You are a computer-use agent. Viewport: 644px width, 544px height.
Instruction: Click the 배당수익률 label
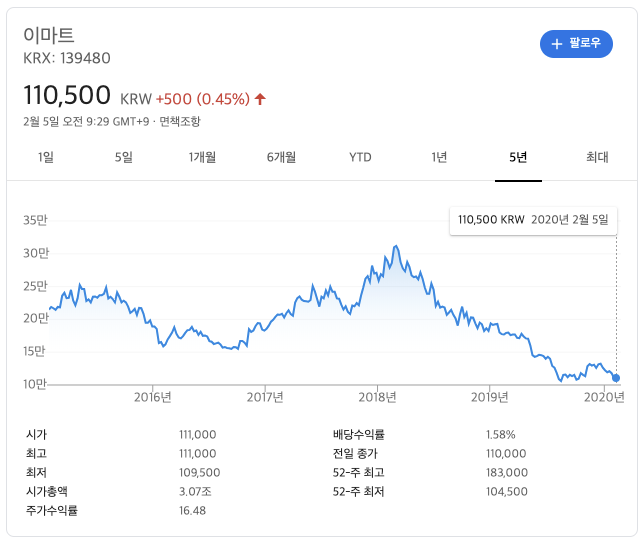point(359,434)
